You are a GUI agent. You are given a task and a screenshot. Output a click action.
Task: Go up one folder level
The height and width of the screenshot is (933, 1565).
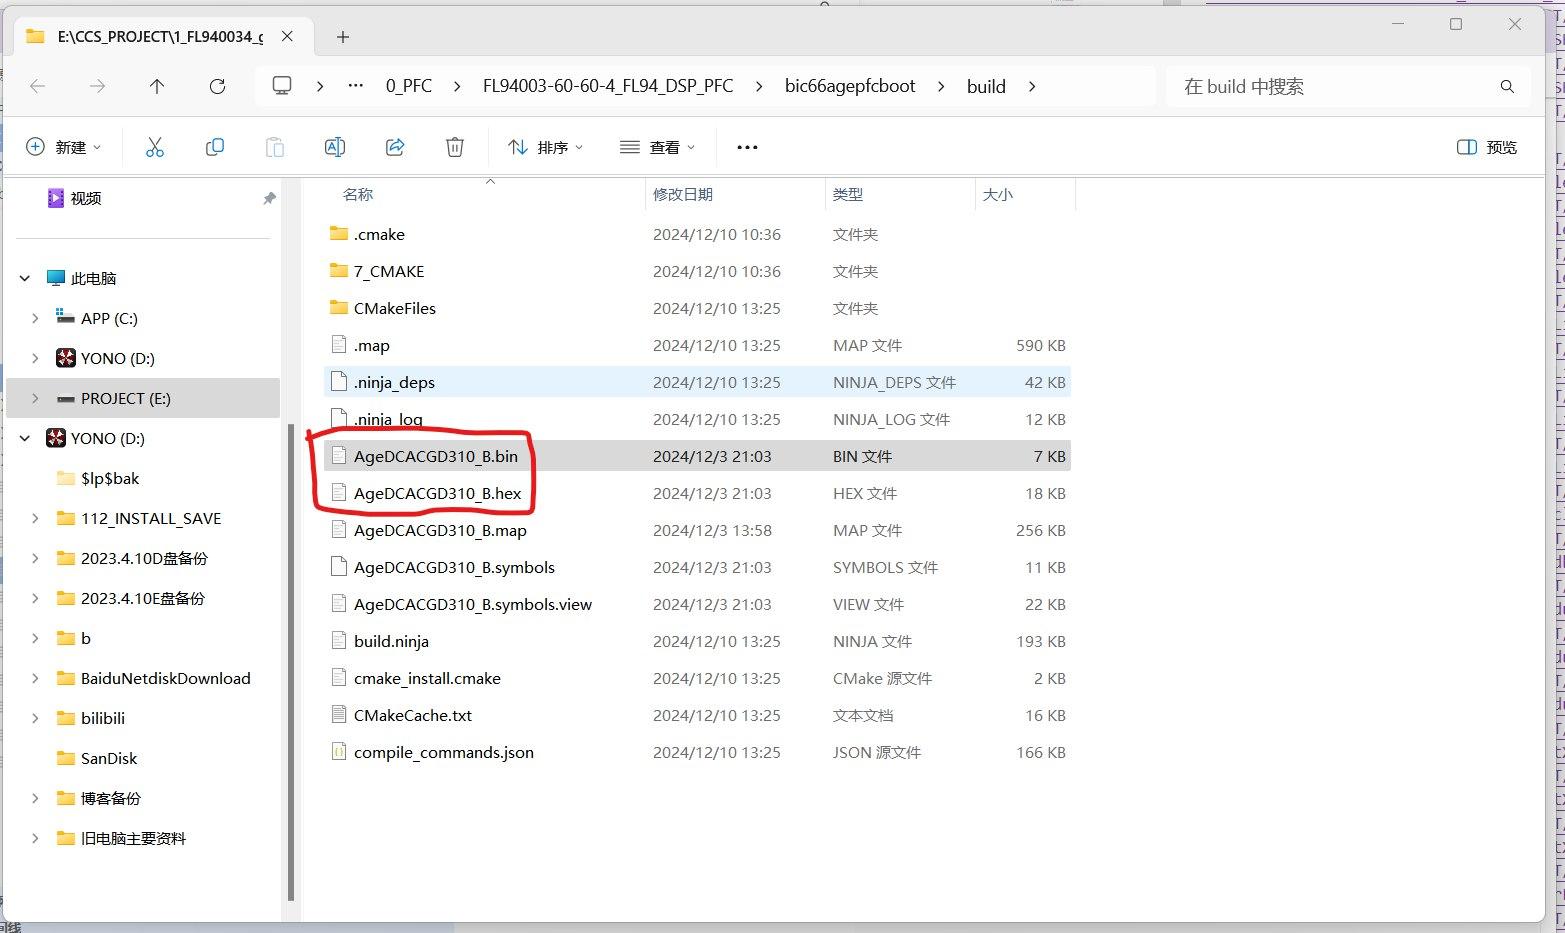(x=157, y=86)
